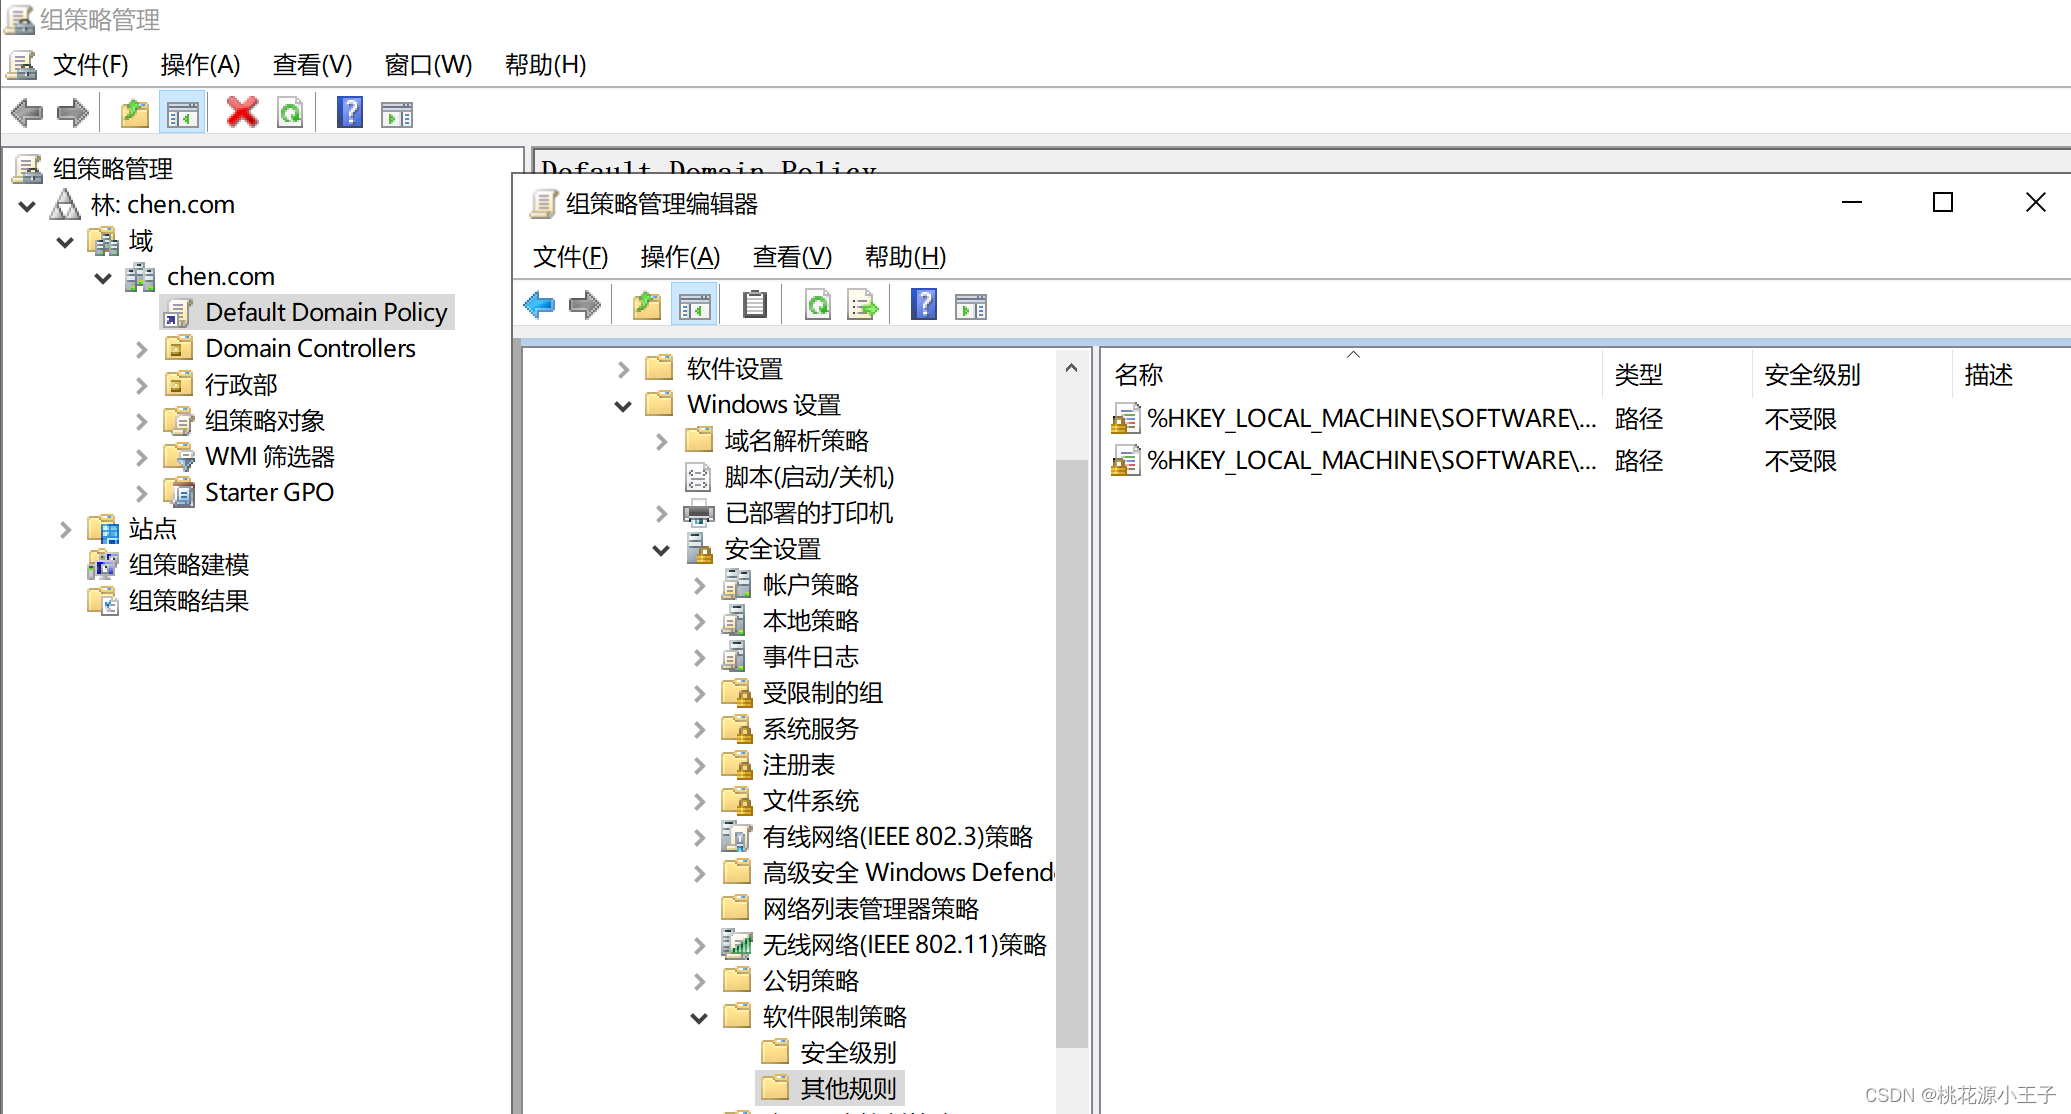This screenshot has width=2071, height=1114.
Task: Click the tree pane scrollbar up arrow
Action: point(1071,368)
